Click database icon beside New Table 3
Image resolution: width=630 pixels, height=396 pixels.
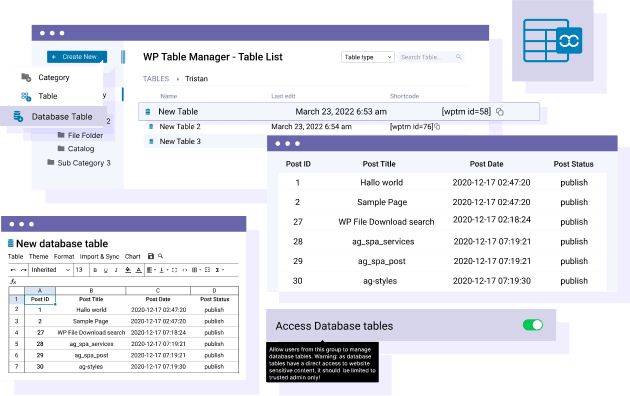(x=151, y=141)
